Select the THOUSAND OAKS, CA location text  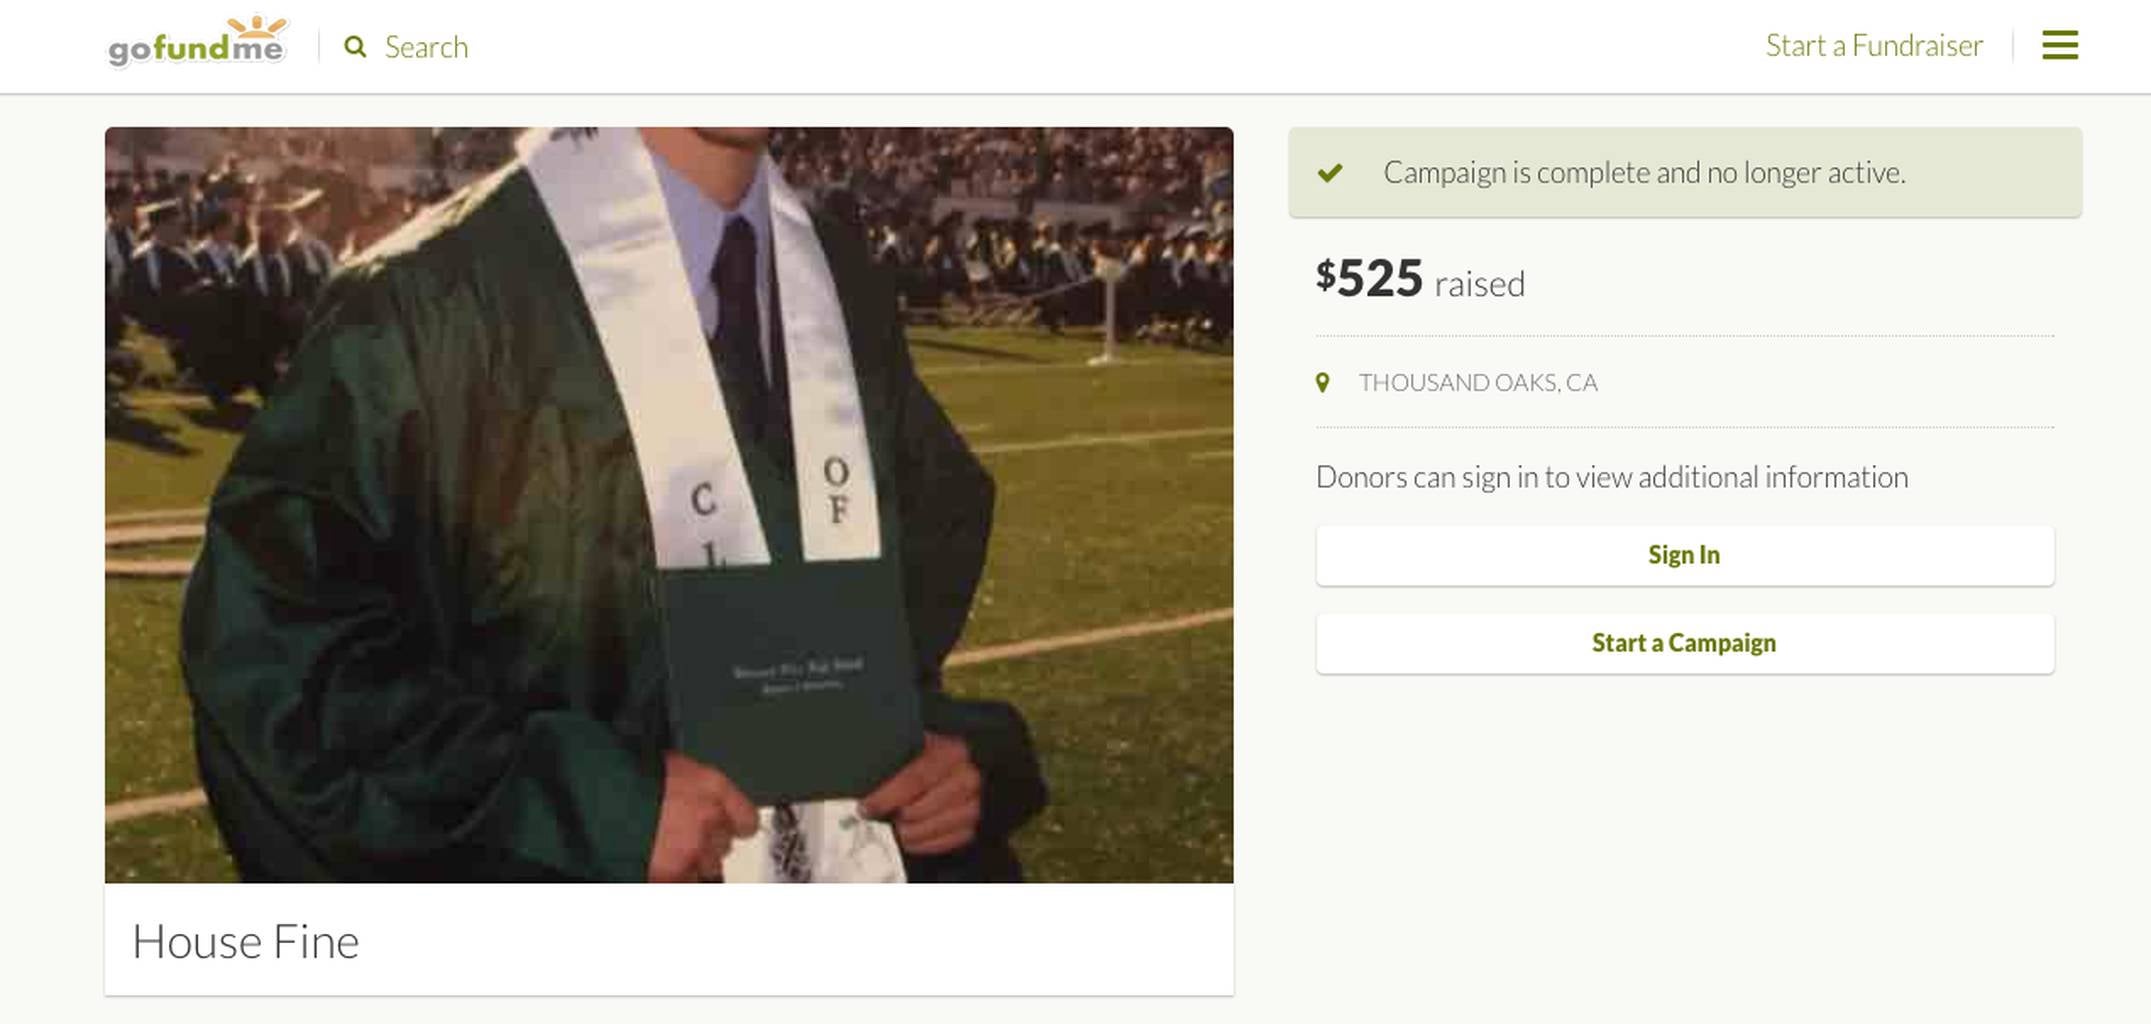point(1477,383)
